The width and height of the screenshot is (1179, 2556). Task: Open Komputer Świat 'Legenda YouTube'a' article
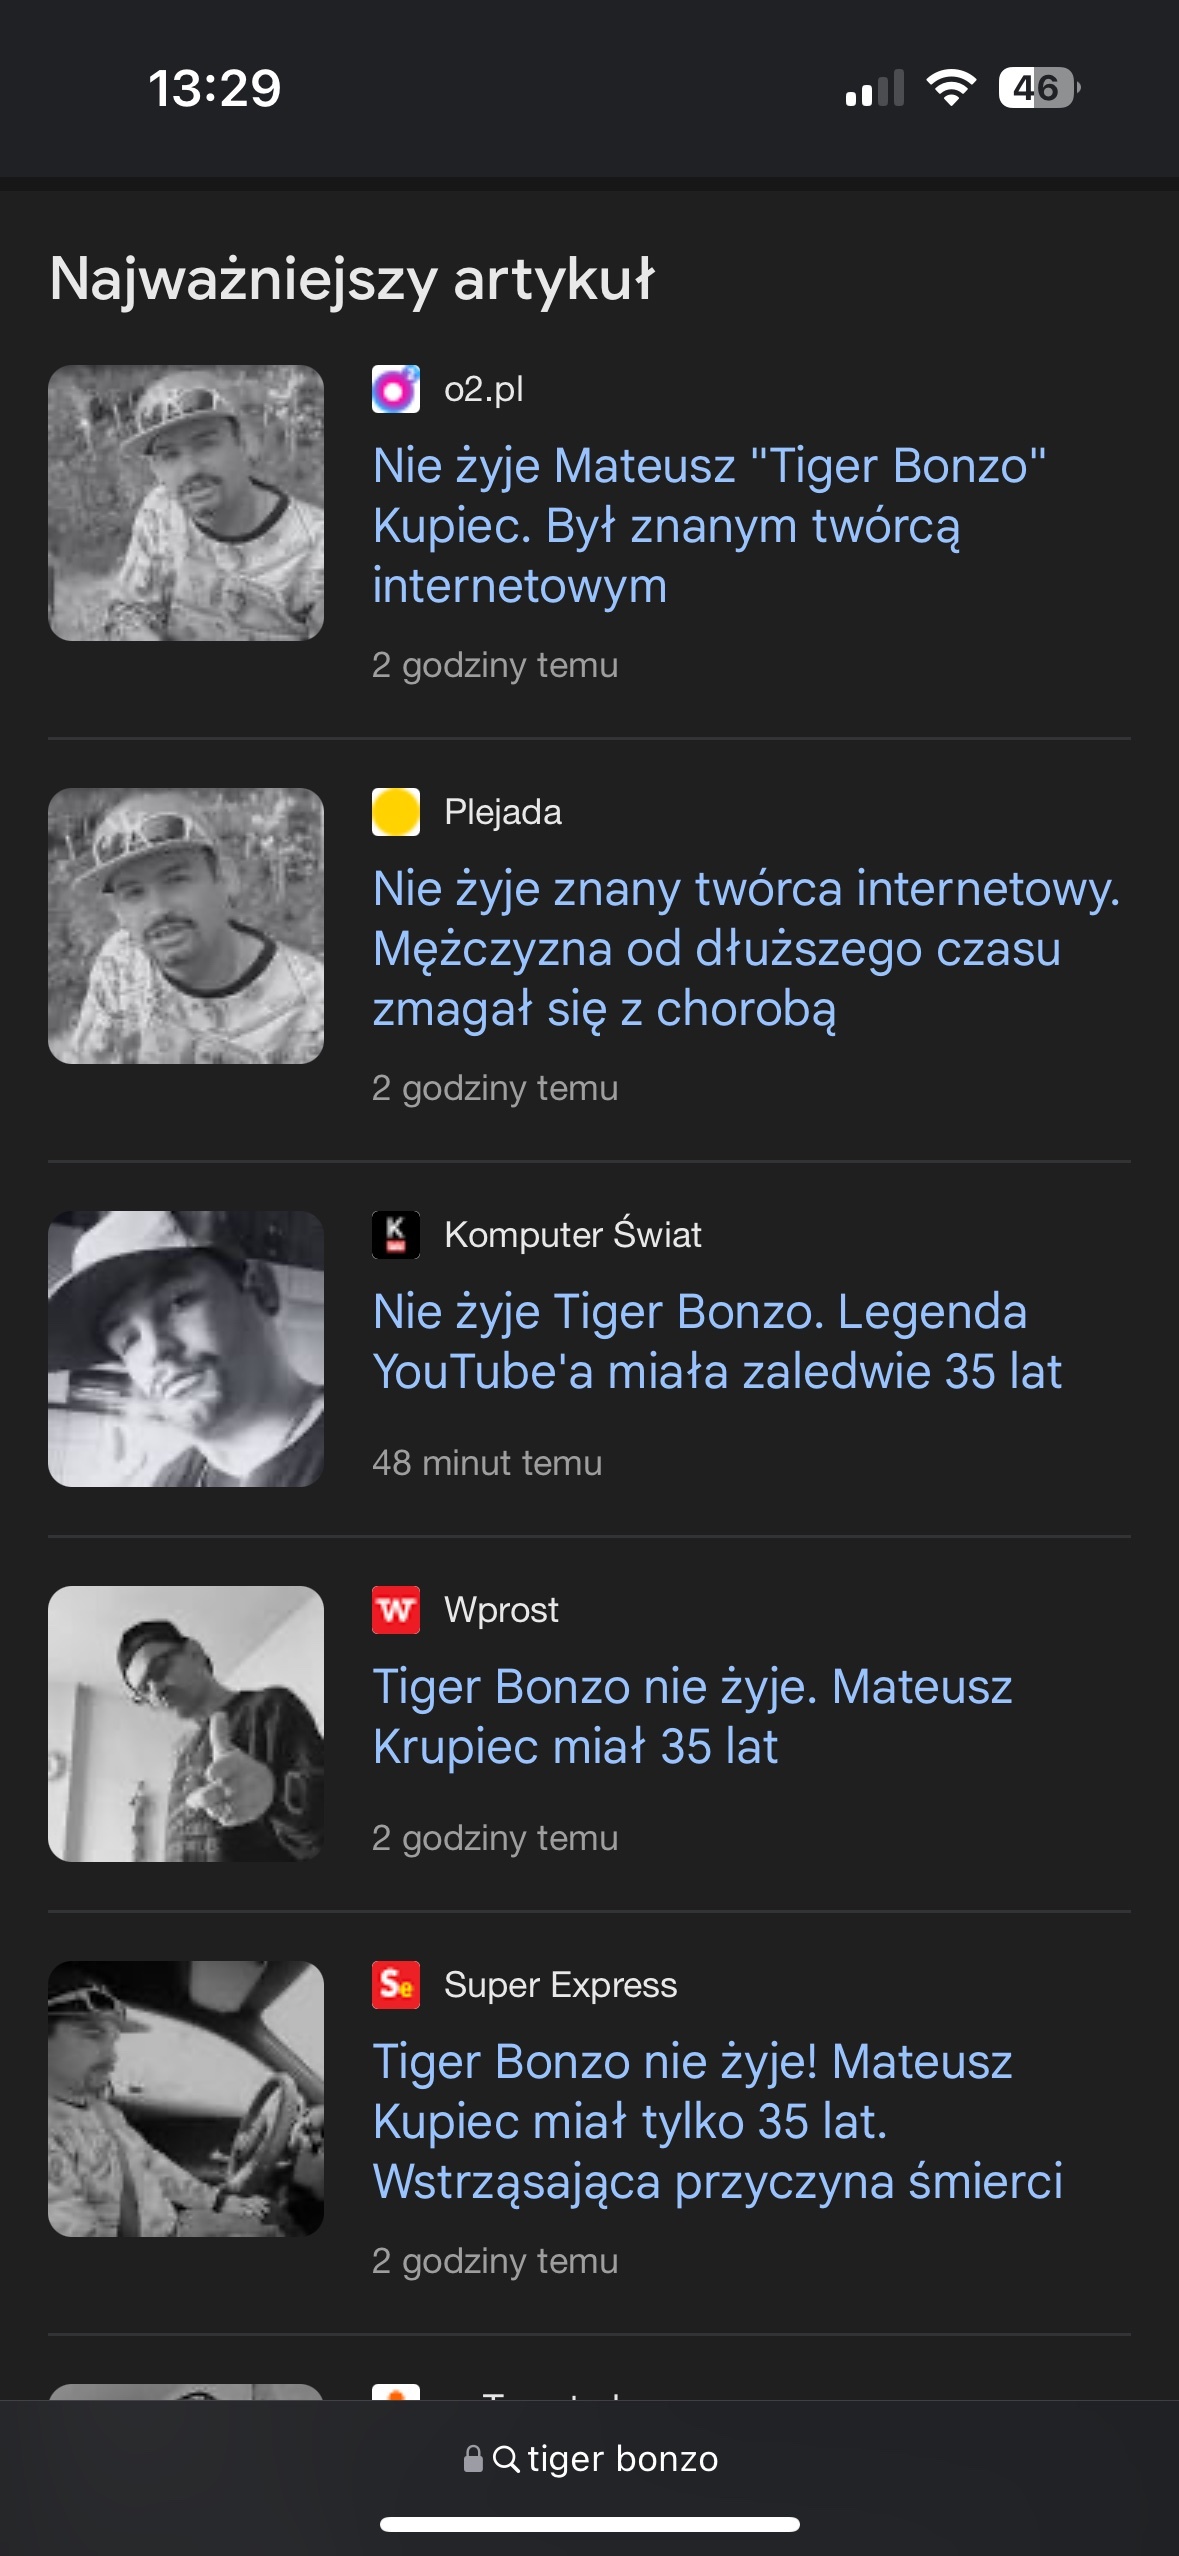click(716, 1342)
